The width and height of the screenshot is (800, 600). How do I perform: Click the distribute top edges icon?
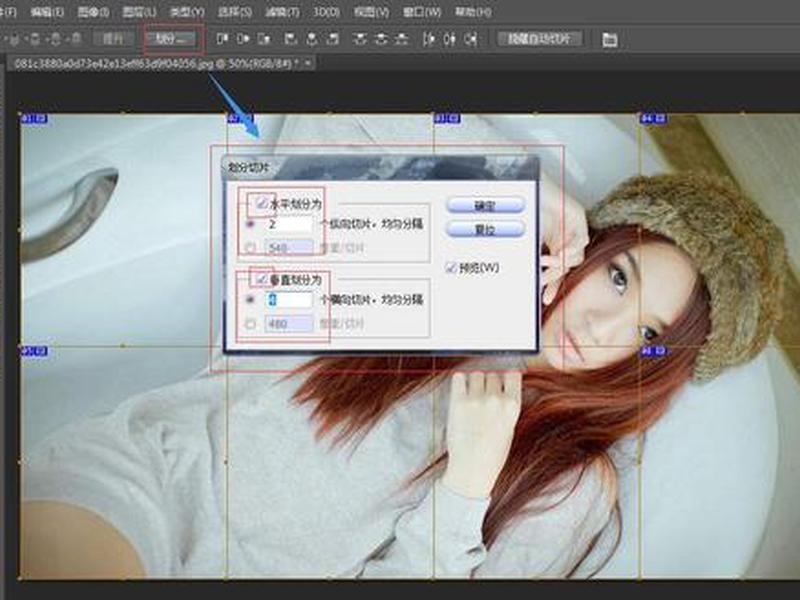[360, 39]
